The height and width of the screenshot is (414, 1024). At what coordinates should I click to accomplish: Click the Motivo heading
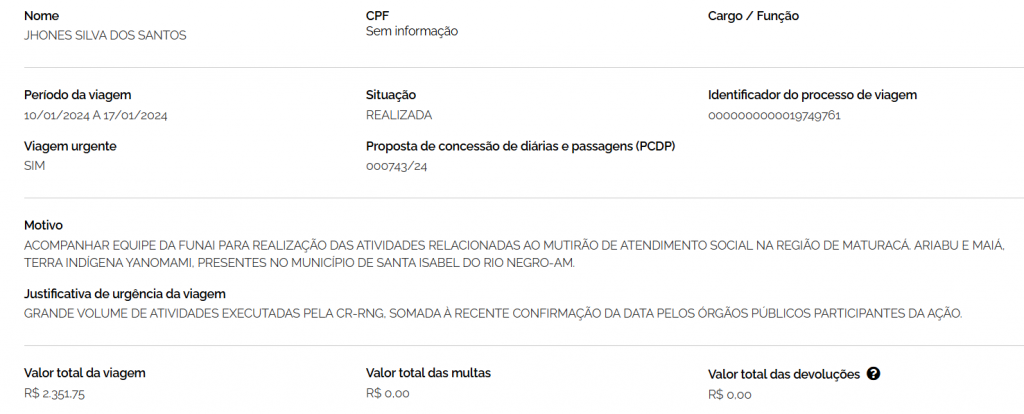pos(44,225)
